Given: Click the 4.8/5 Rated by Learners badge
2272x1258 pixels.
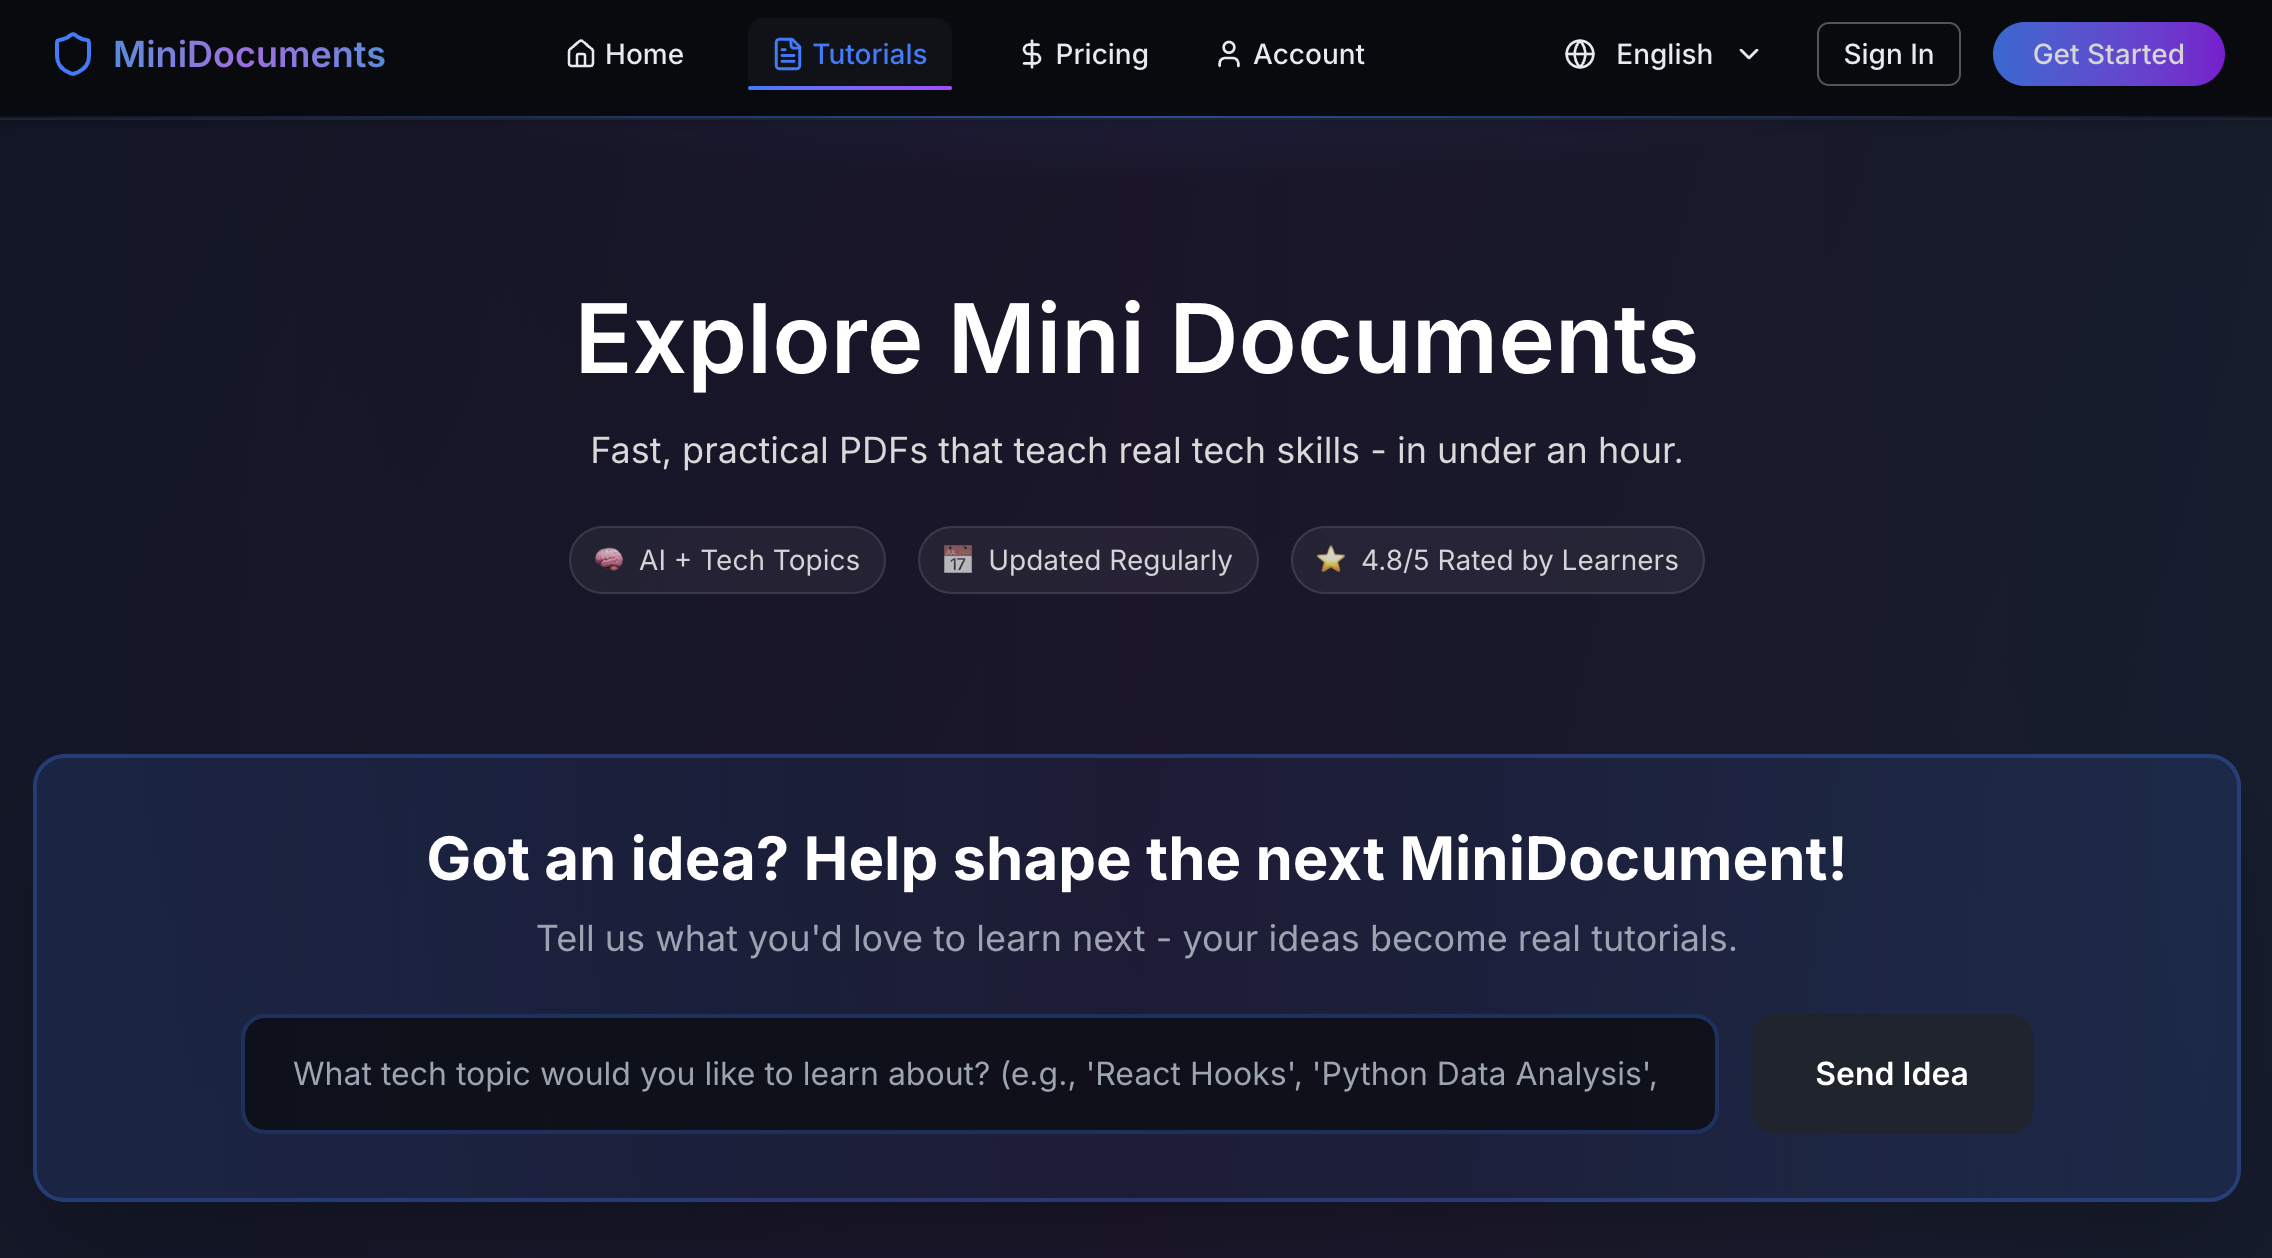Looking at the screenshot, I should [x=1496, y=560].
